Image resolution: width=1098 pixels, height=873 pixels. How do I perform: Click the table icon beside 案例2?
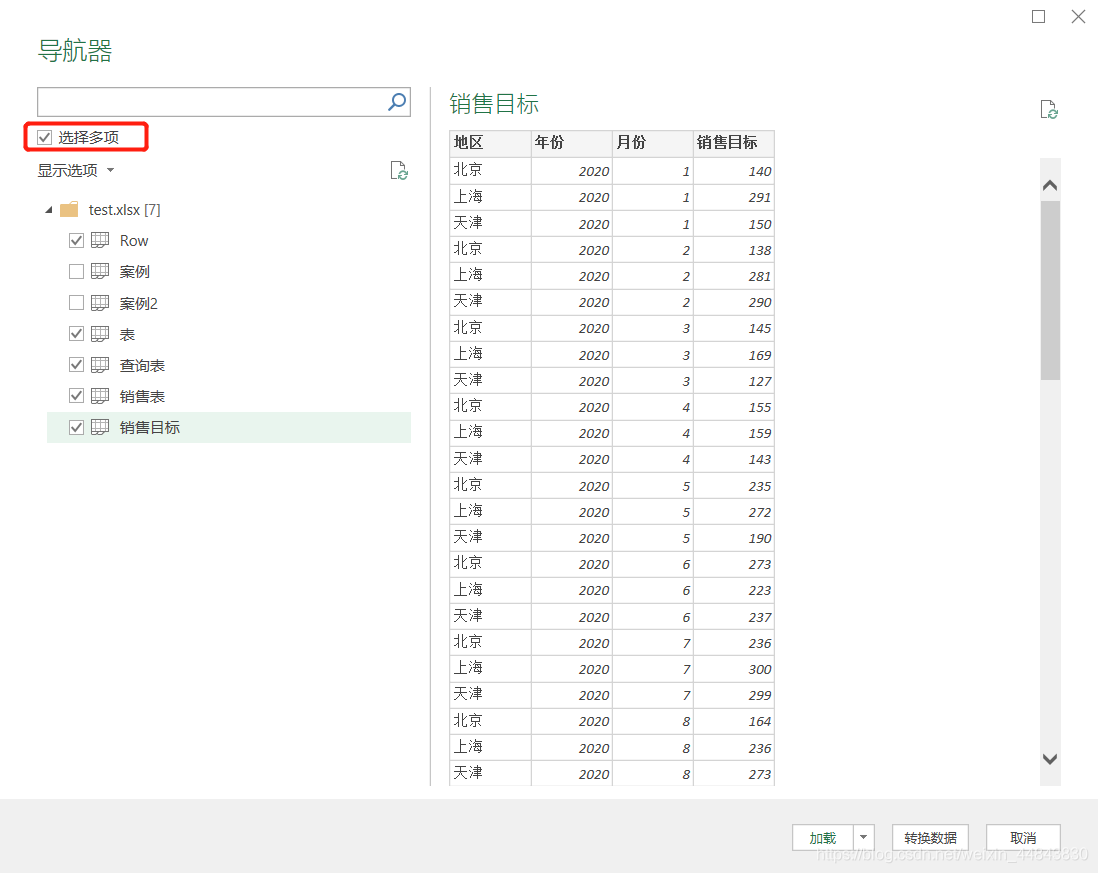100,302
